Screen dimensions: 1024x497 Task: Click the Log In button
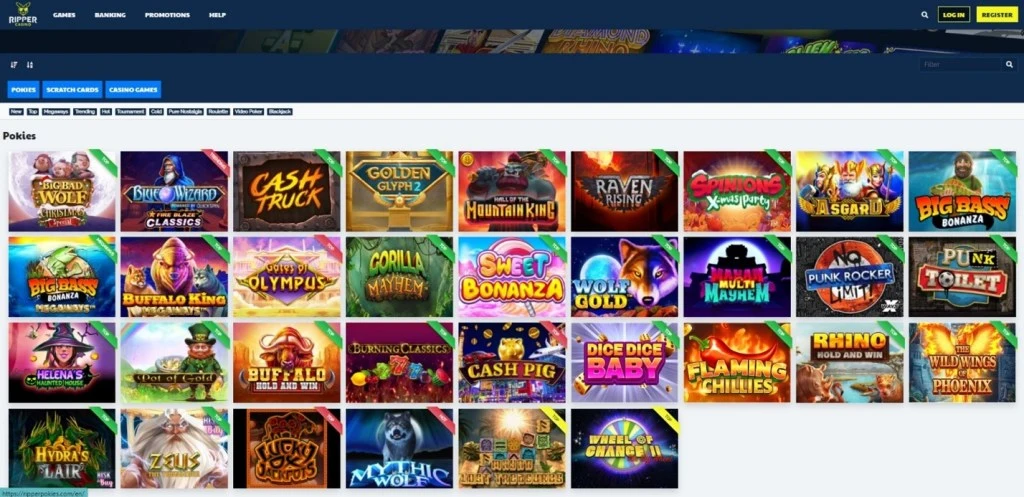953,14
